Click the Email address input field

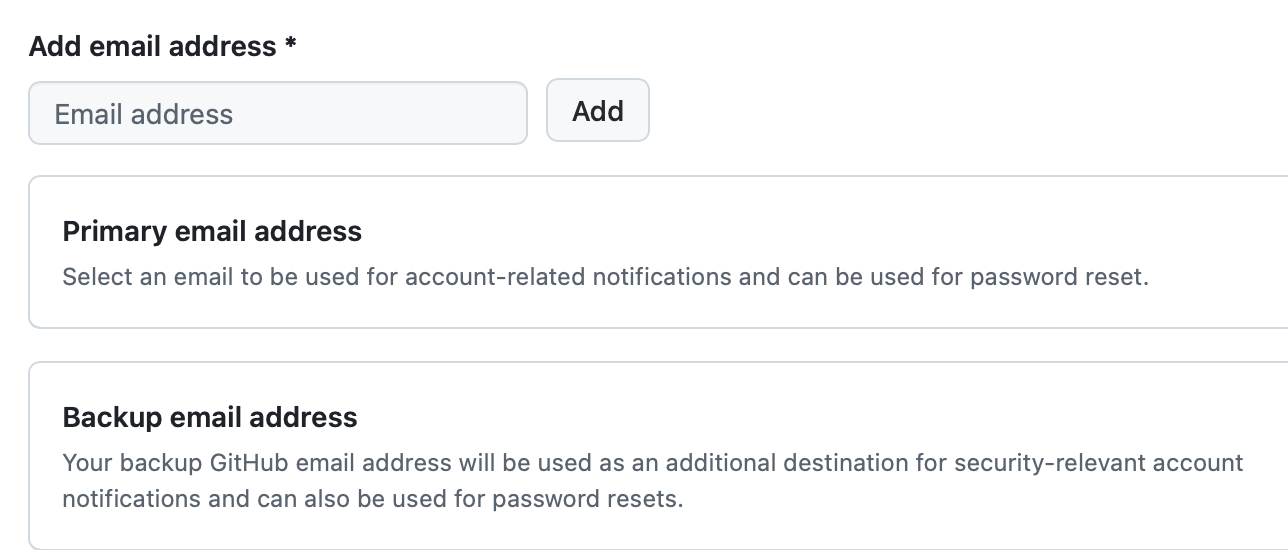[277, 113]
